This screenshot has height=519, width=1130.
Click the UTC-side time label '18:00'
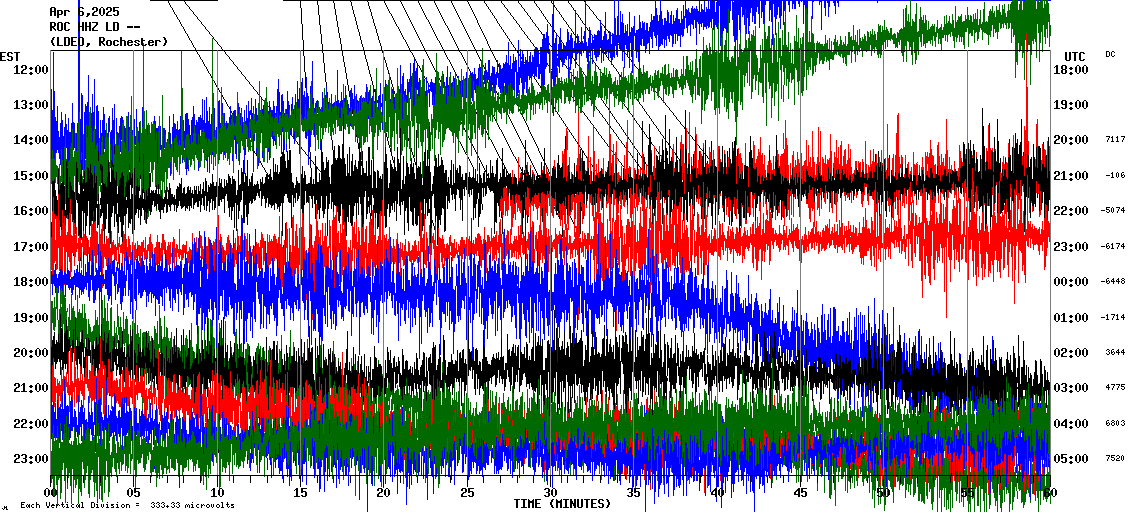point(1071,70)
